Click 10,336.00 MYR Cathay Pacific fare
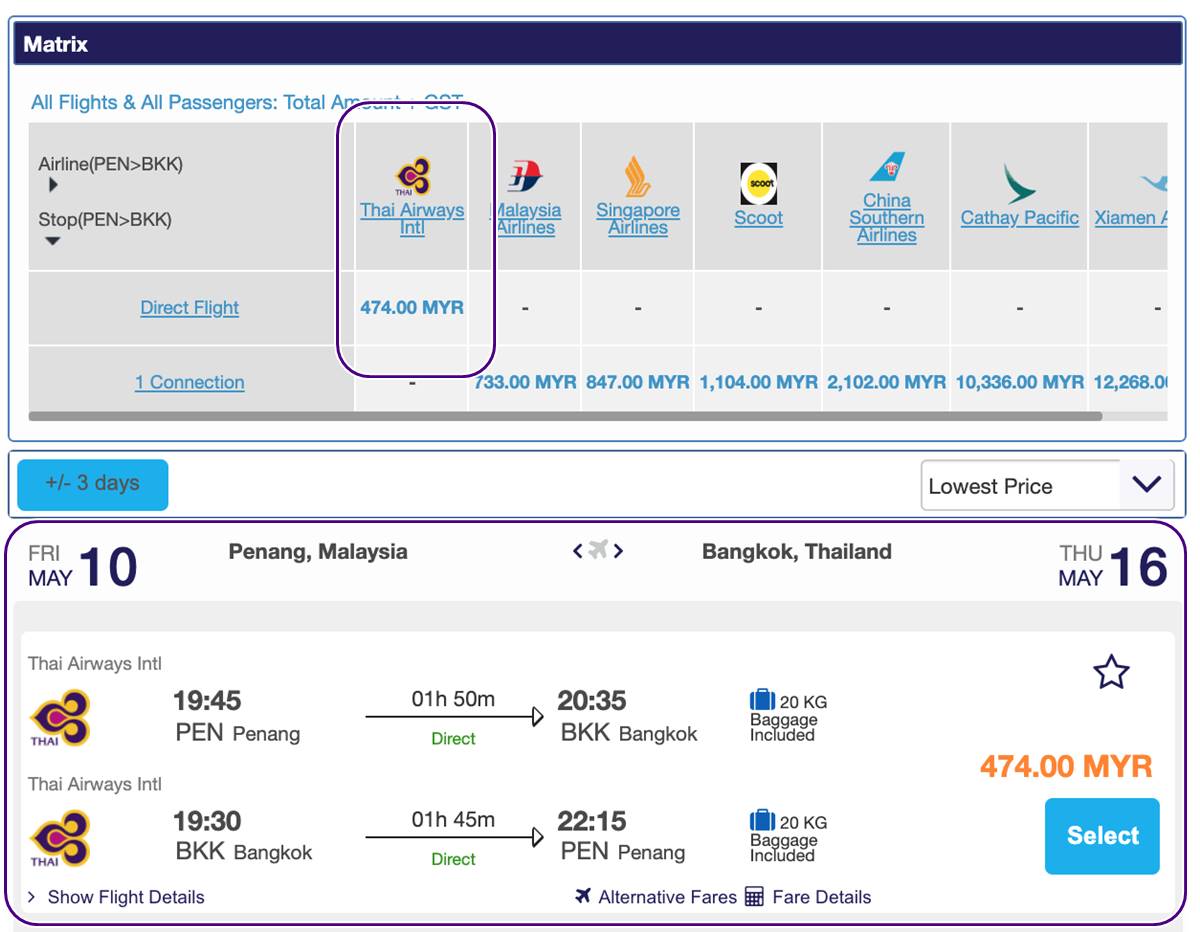 tap(1019, 382)
